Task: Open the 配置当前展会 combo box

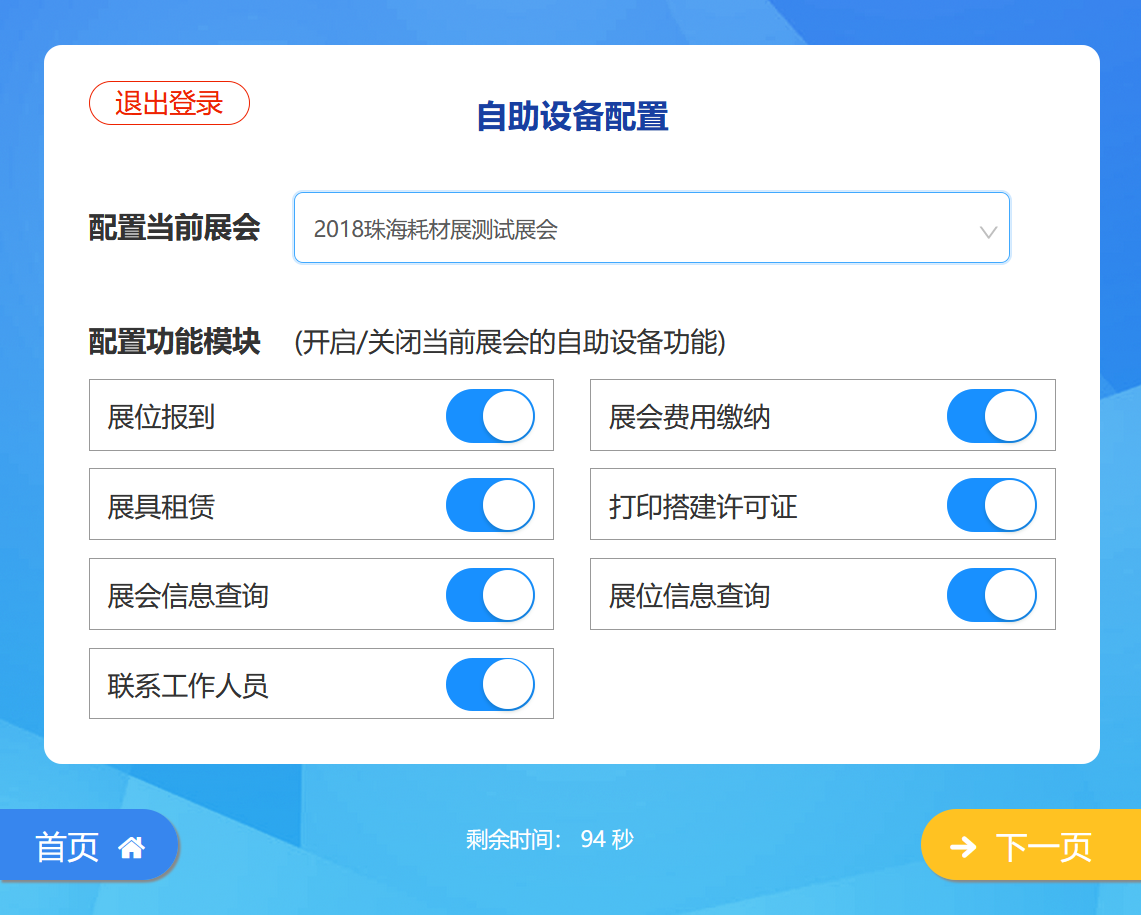Action: [x=651, y=228]
